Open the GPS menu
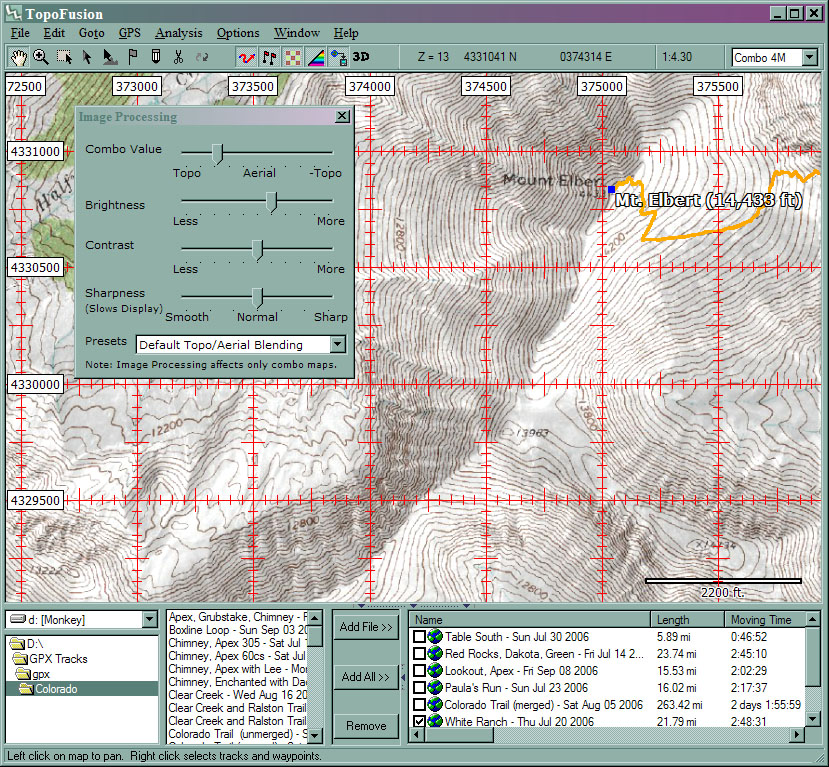829x767 pixels. click(x=129, y=33)
